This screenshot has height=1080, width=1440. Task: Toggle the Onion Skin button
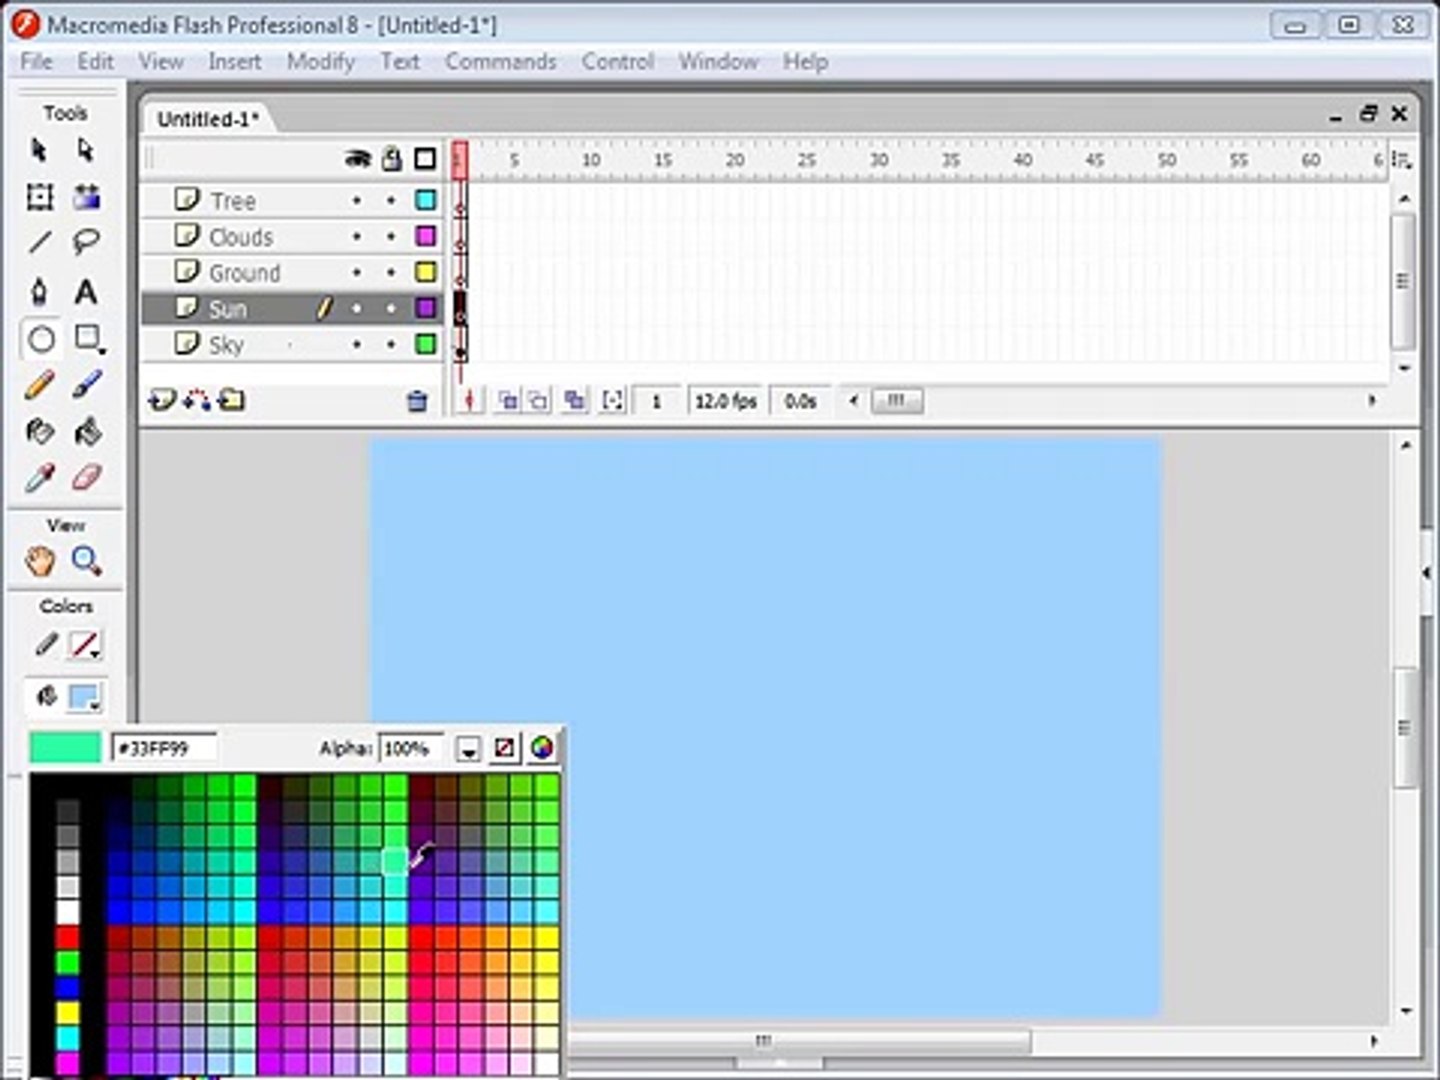coord(509,401)
